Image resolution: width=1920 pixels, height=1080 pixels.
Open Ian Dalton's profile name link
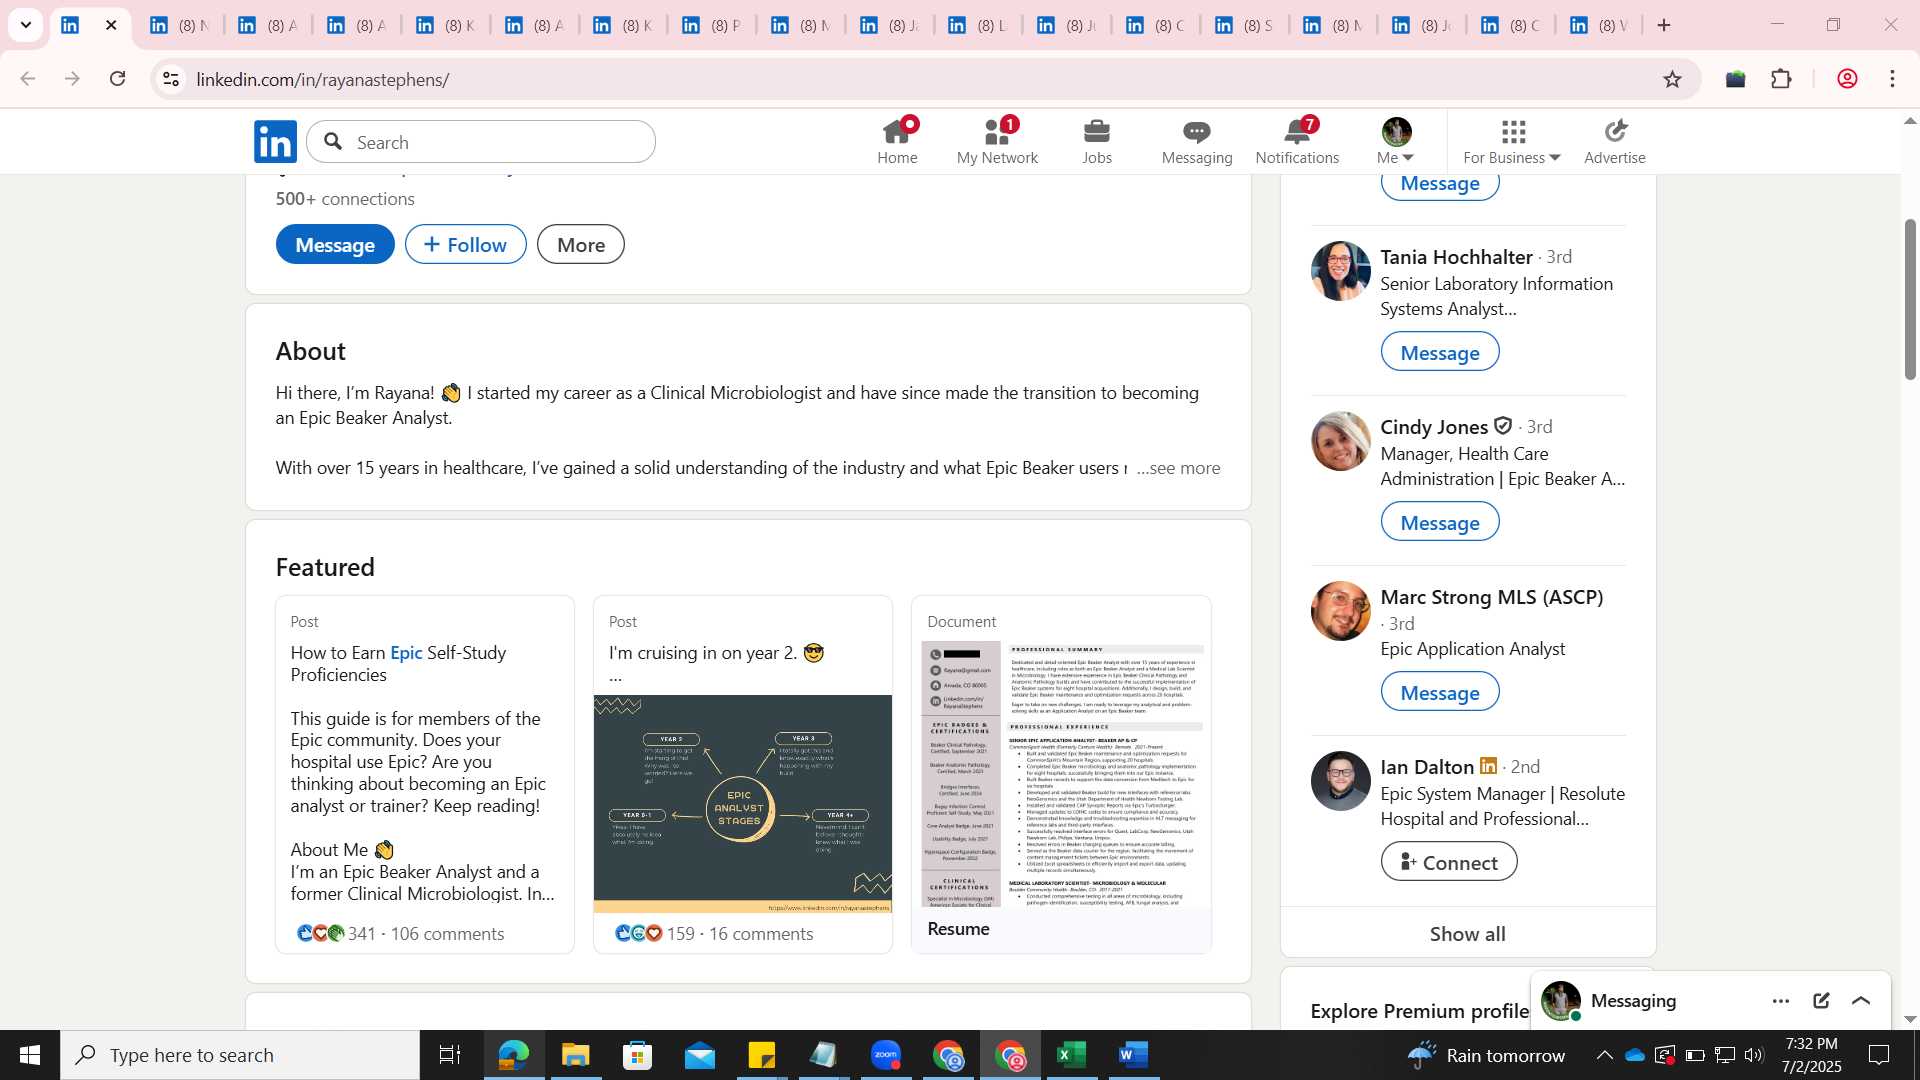tap(1427, 767)
